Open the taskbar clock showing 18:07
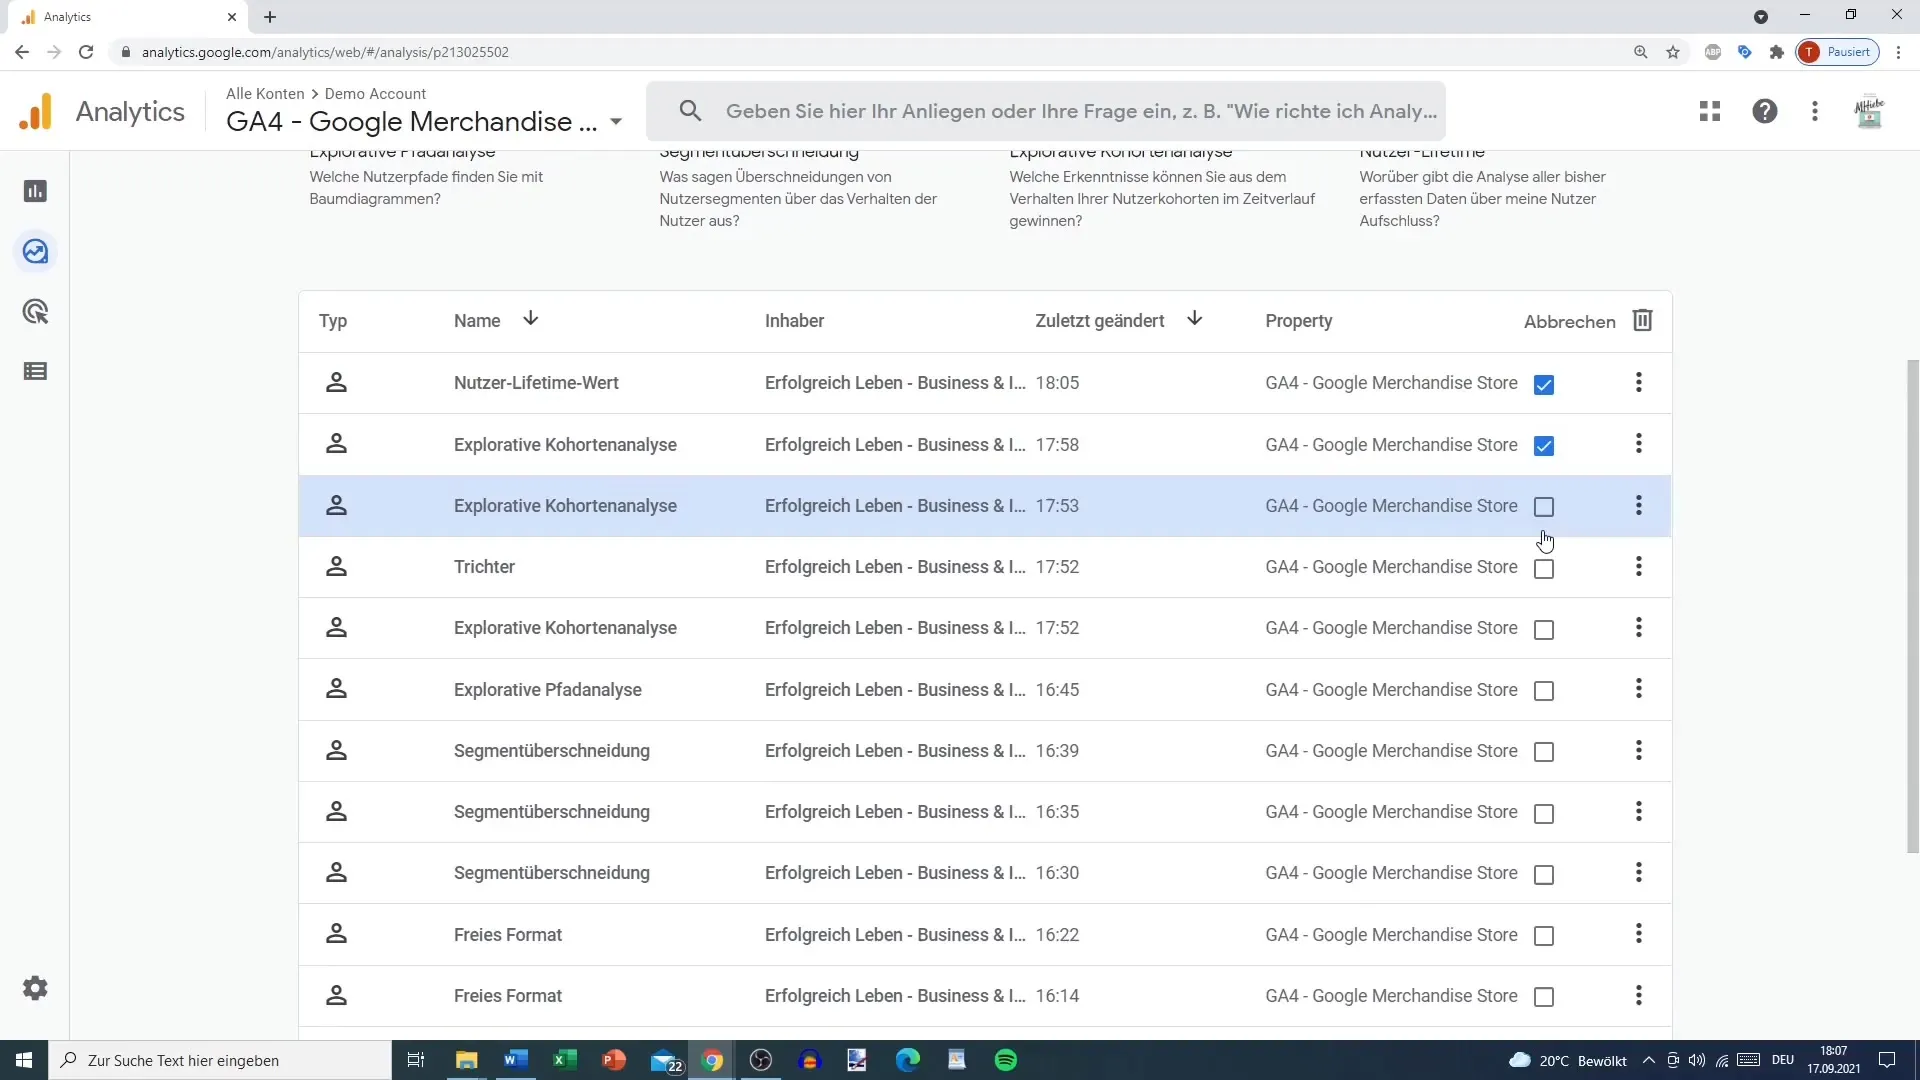 coord(1833,1060)
